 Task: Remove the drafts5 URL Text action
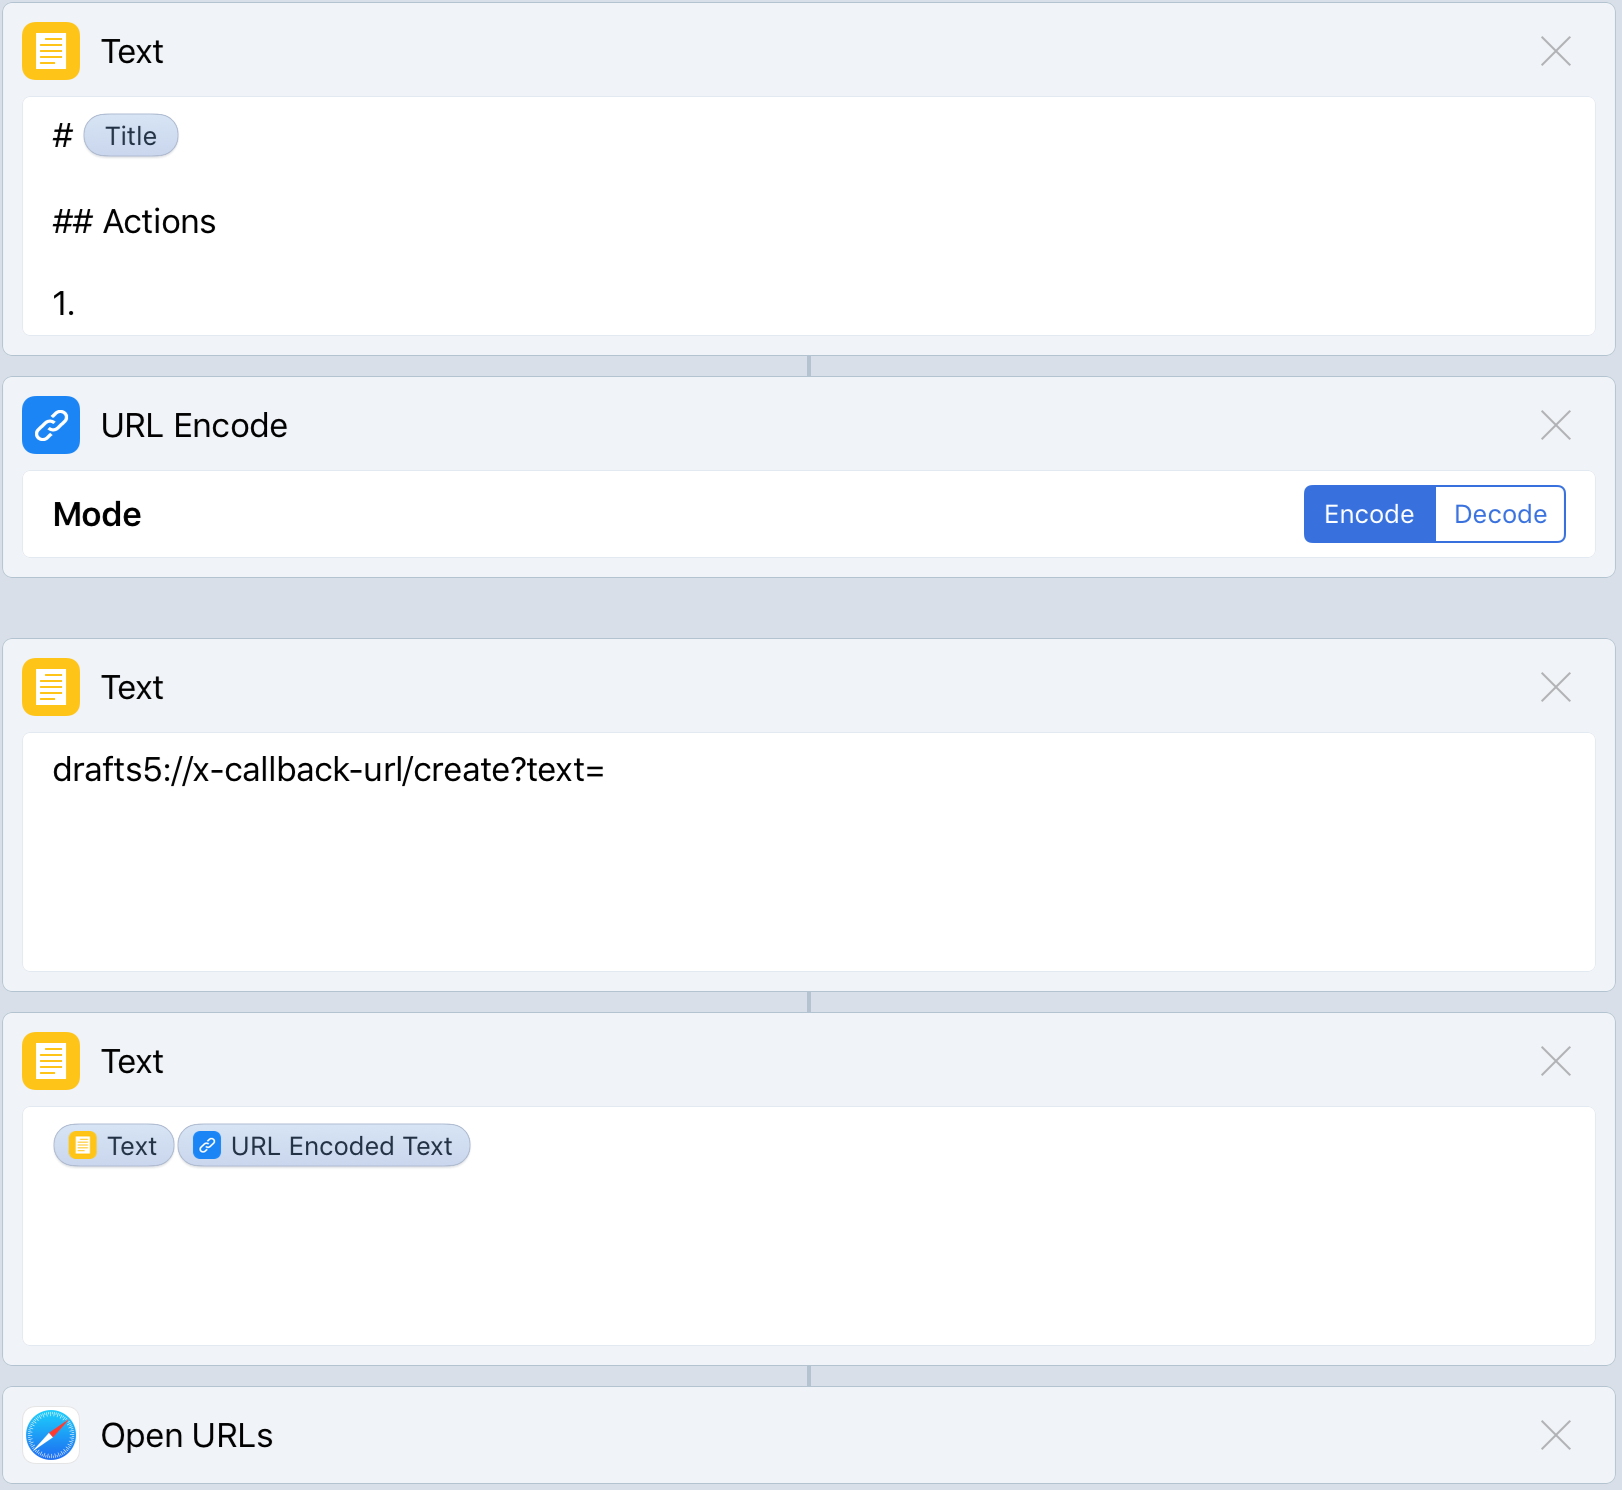(x=1555, y=687)
